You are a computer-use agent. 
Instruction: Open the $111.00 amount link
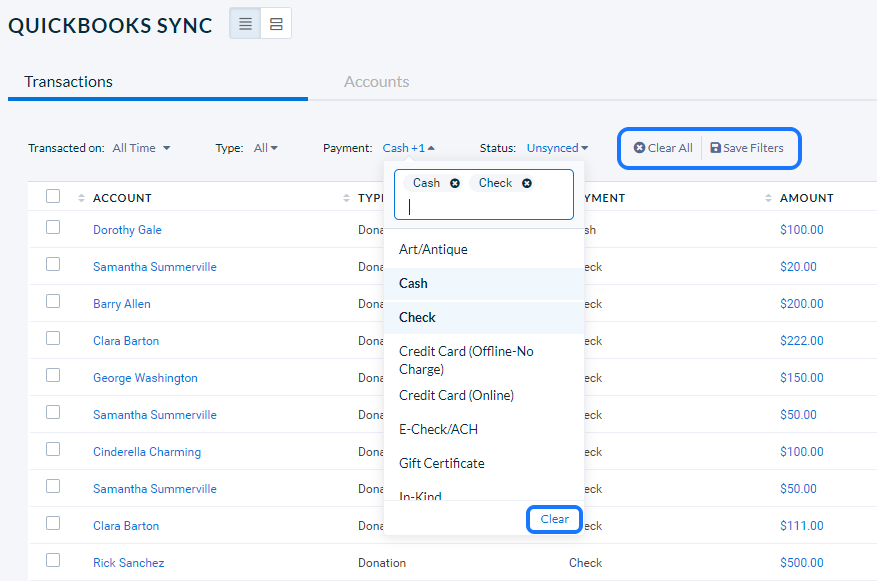[801, 526]
